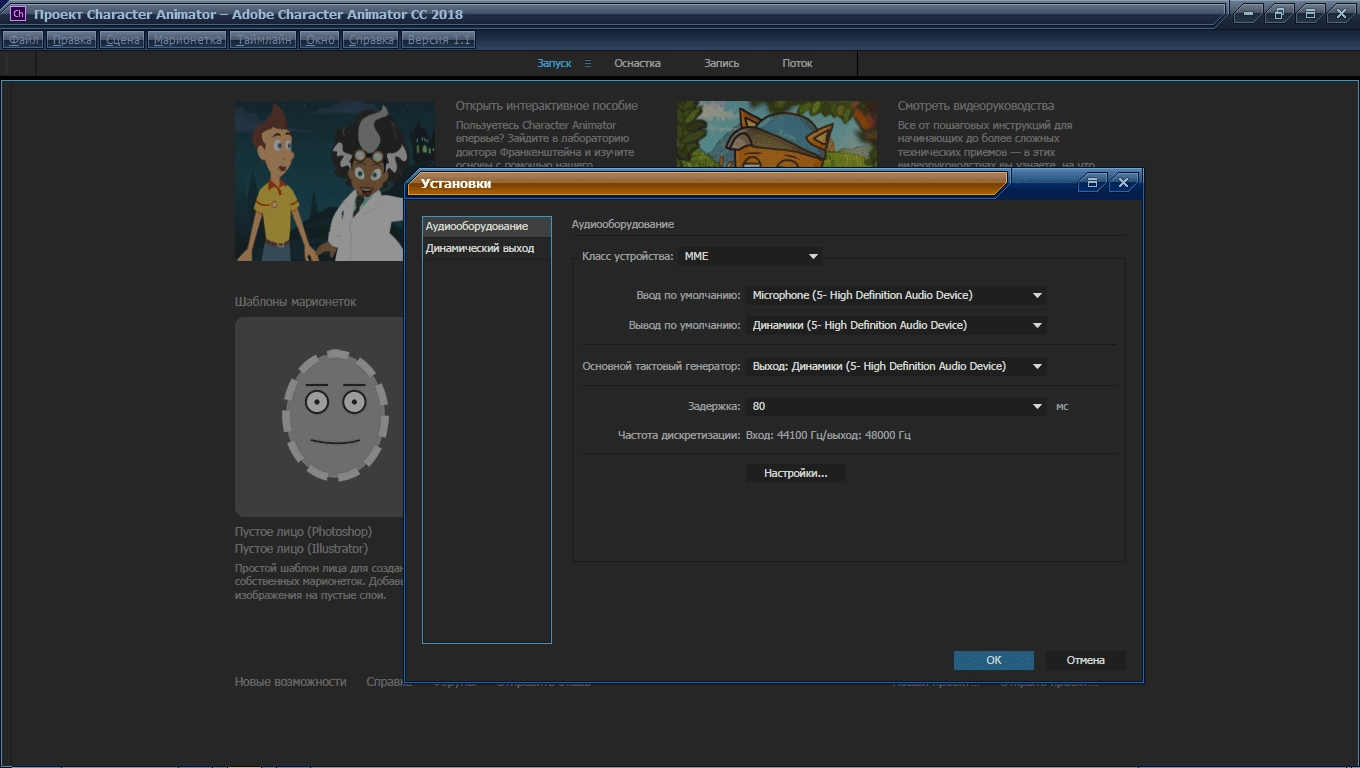Screen dimensions: 1360x768
Task: Open the Пустое лицо (Illustrator) template link
Action: tap(301, 549)
